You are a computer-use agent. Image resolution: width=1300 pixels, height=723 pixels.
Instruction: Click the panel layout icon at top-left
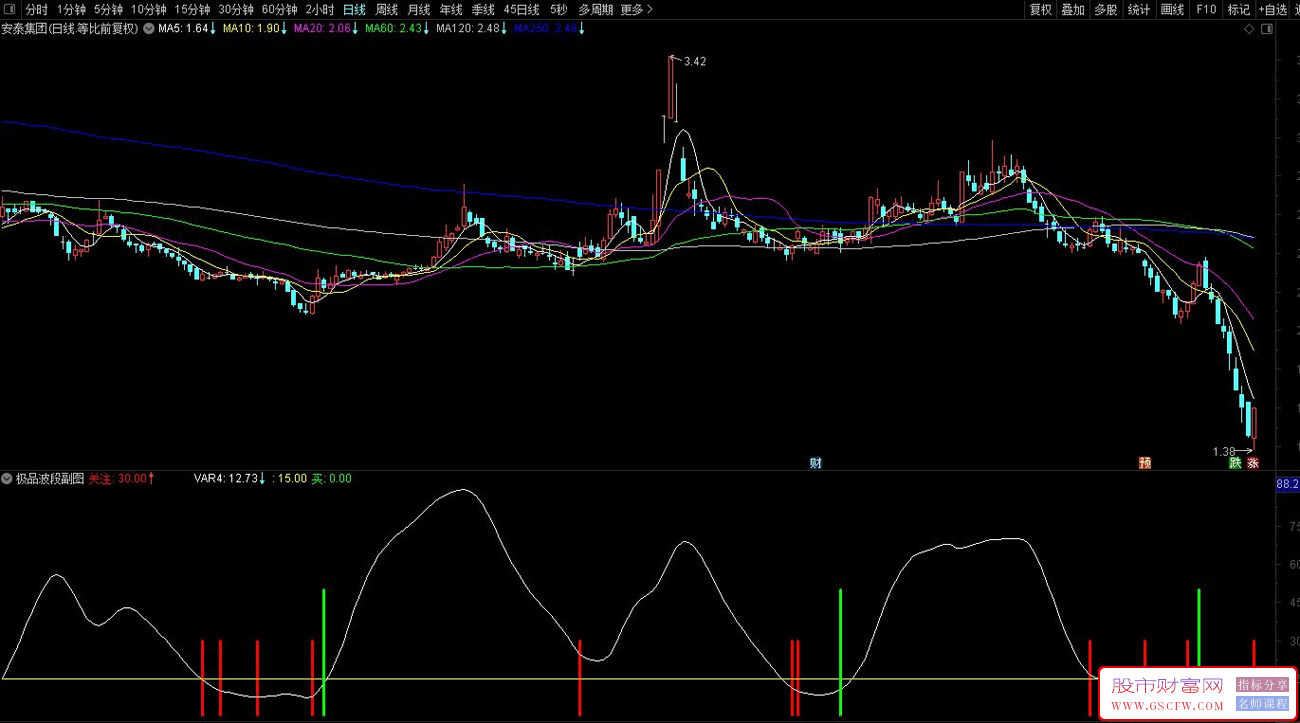pyautogui.click(x=10, y=10)
